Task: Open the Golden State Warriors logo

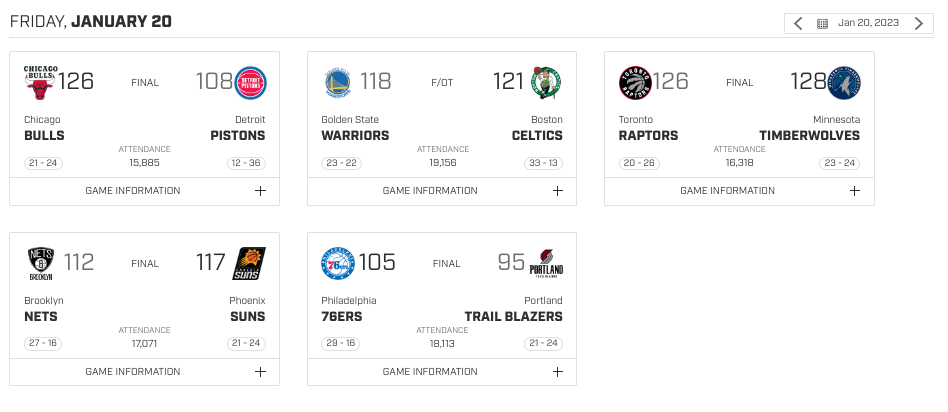Action: pyautogui.click(x=337, y=83)
